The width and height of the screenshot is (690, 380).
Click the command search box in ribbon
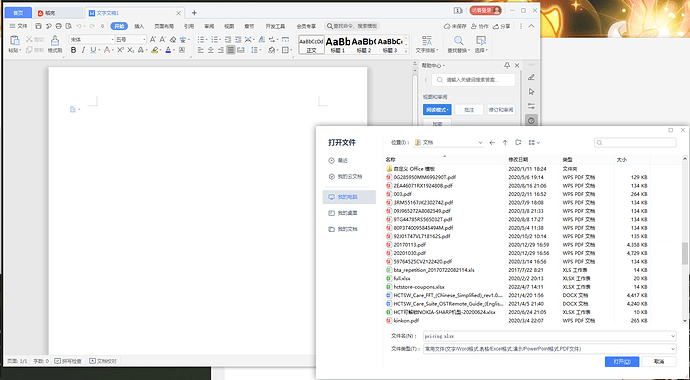click(x=352, y=26)
